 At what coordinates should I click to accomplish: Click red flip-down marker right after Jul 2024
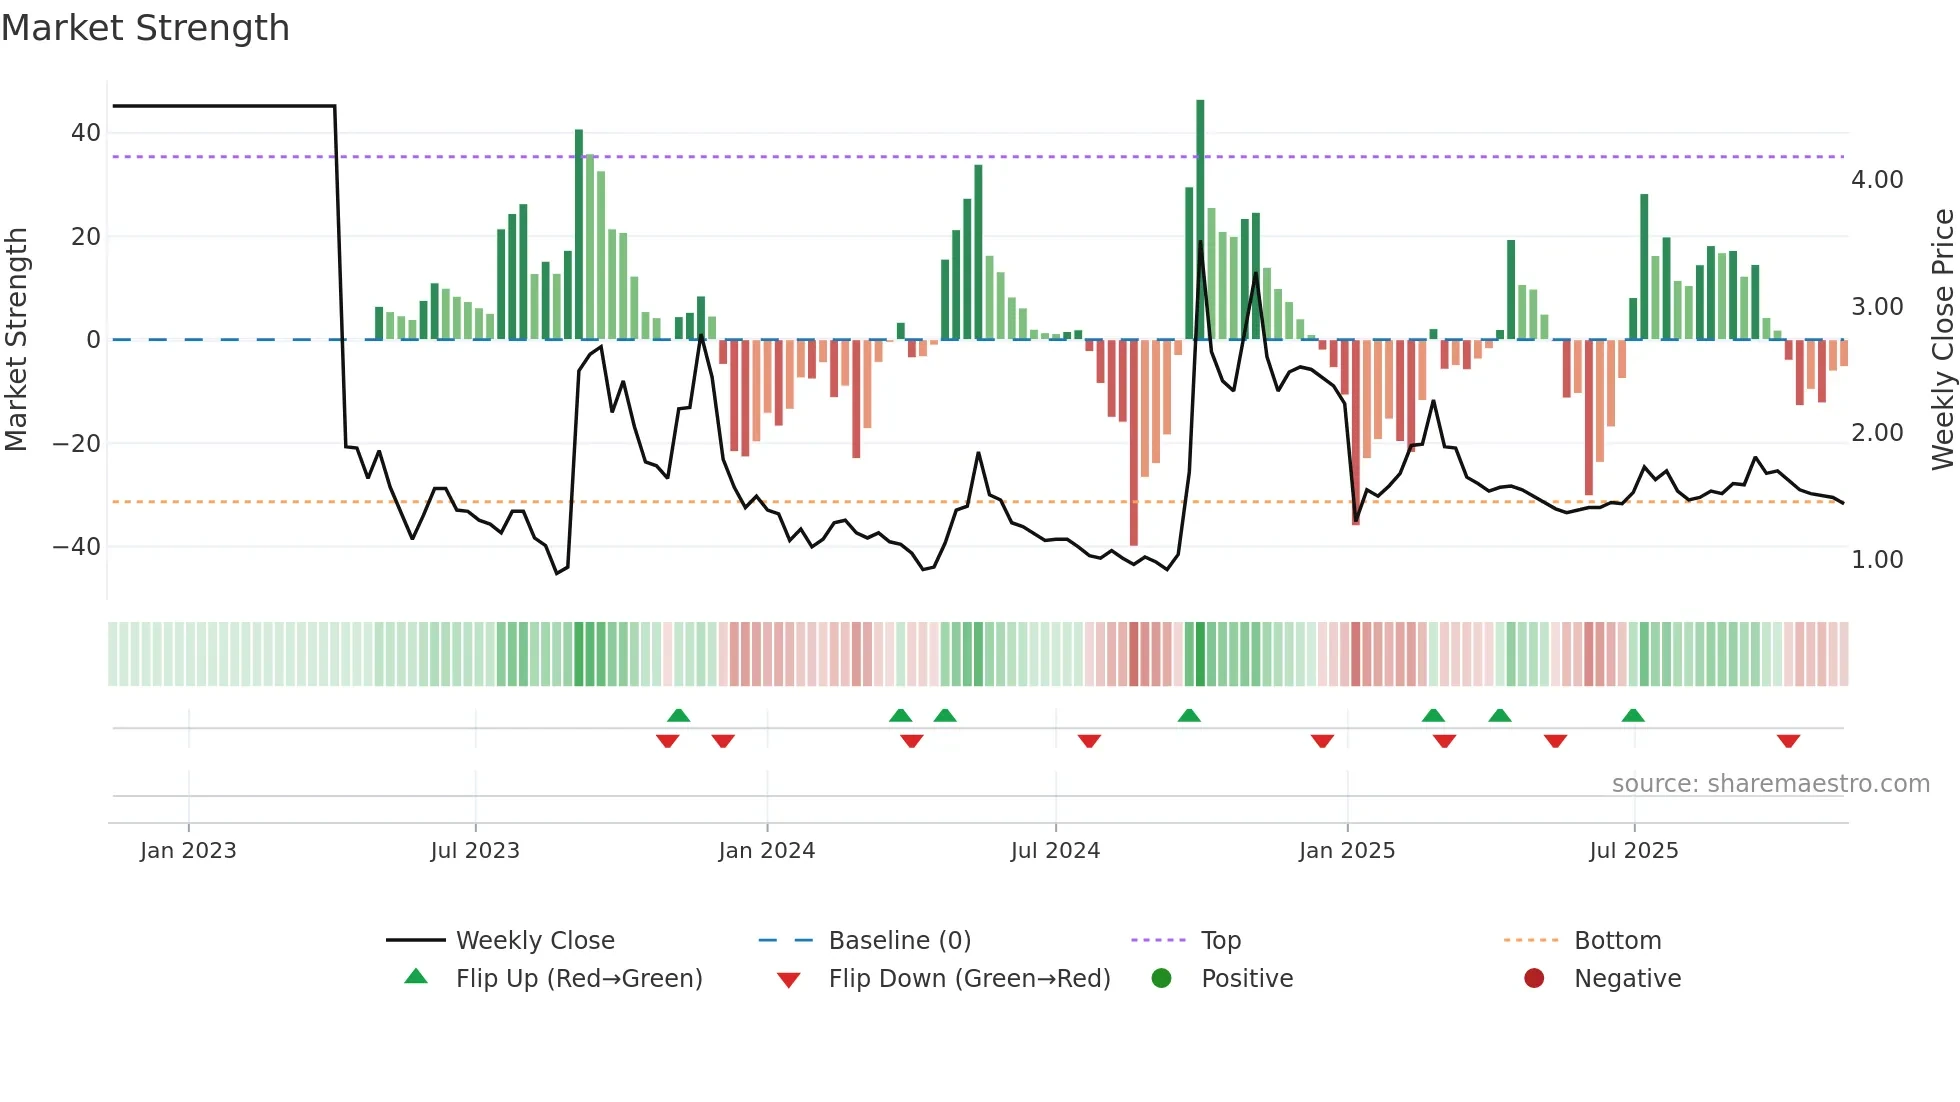click(x=1090, y=741)
